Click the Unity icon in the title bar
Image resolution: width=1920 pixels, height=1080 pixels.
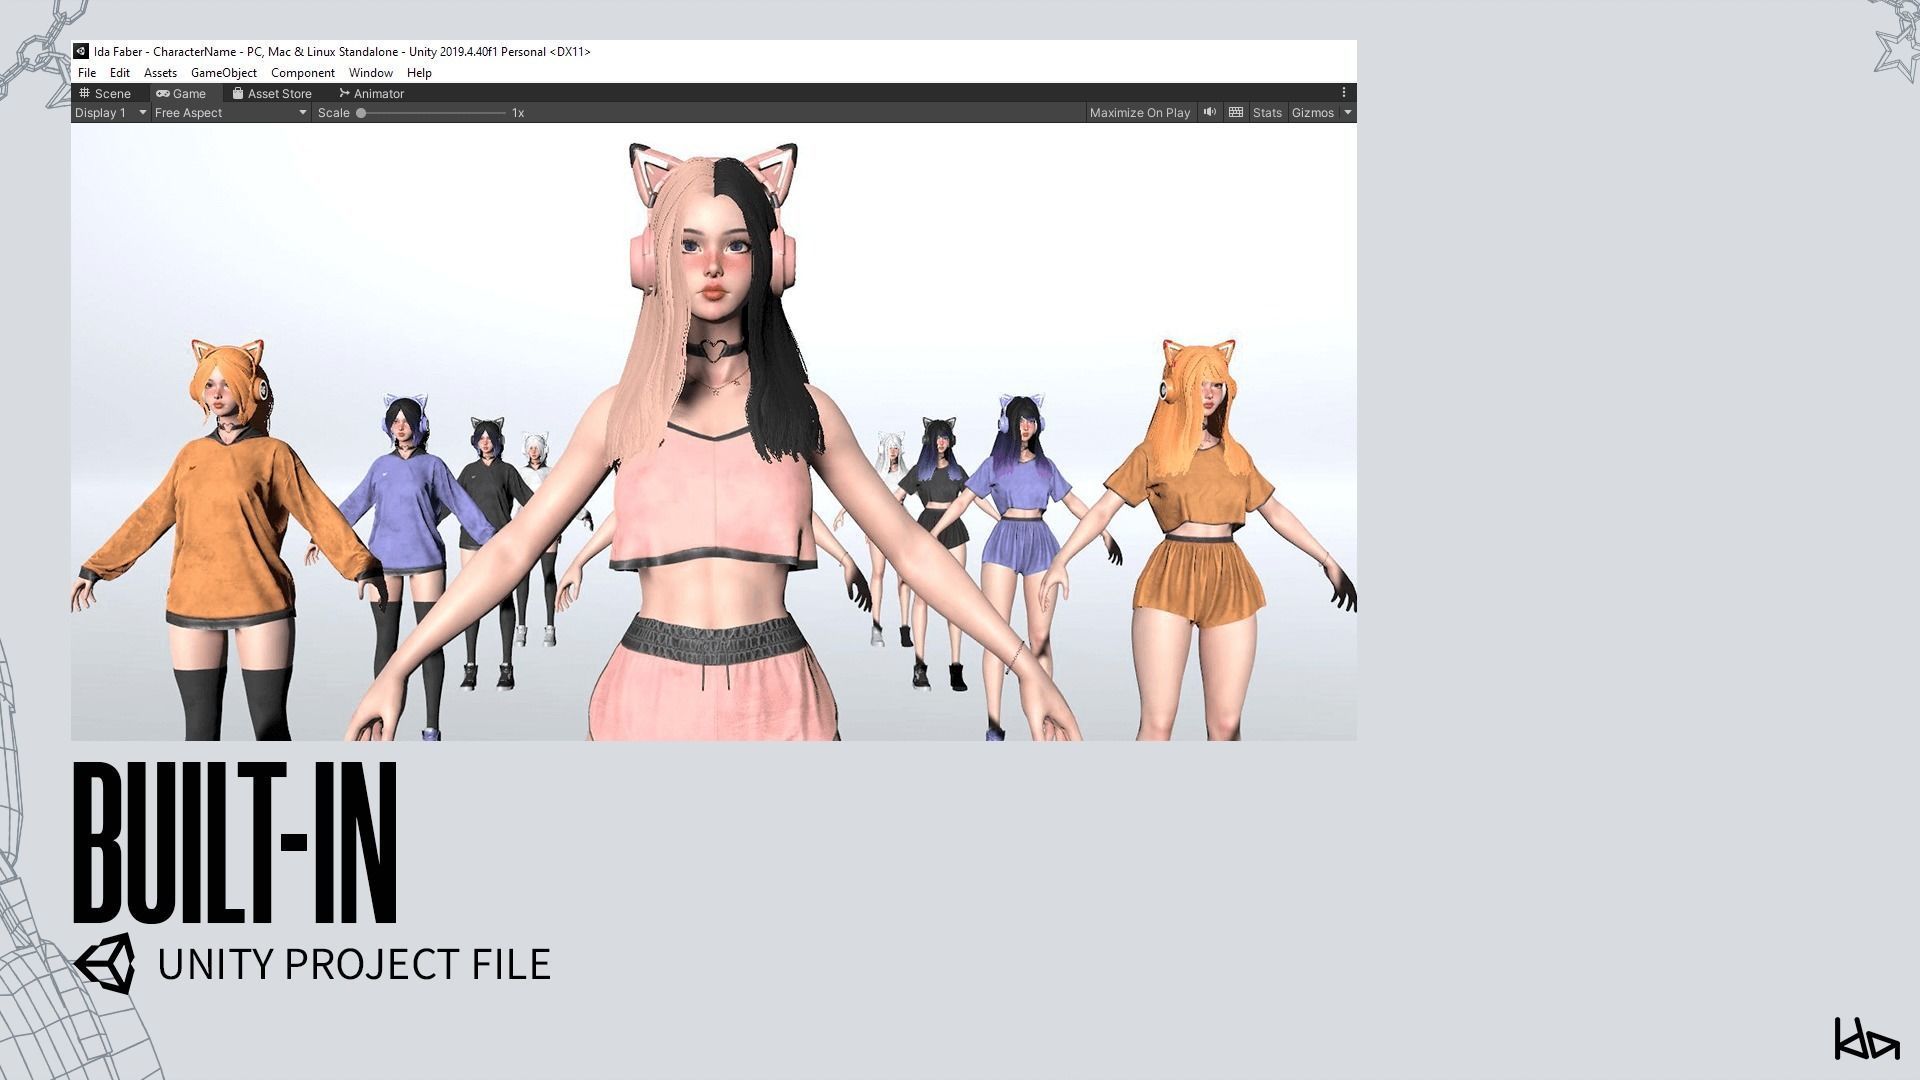pyautogui.click(x=81, y=51)
